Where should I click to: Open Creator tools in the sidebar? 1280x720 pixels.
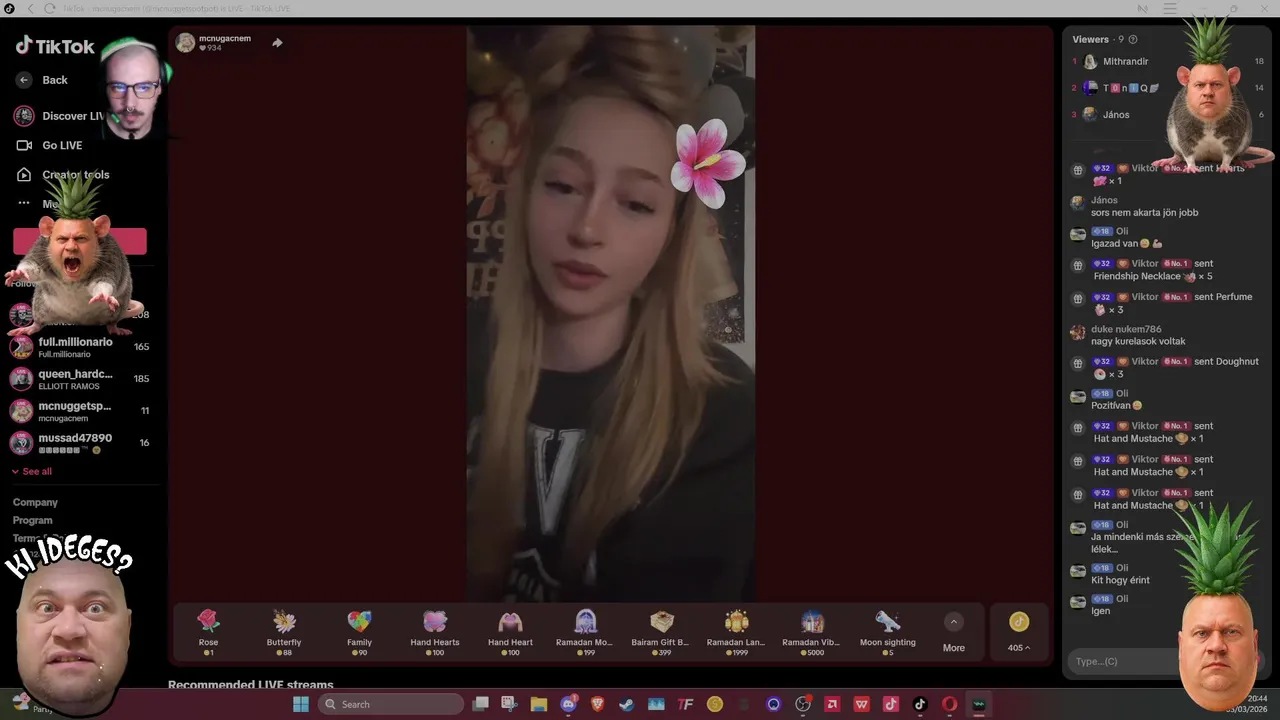[x=76, y=175]
